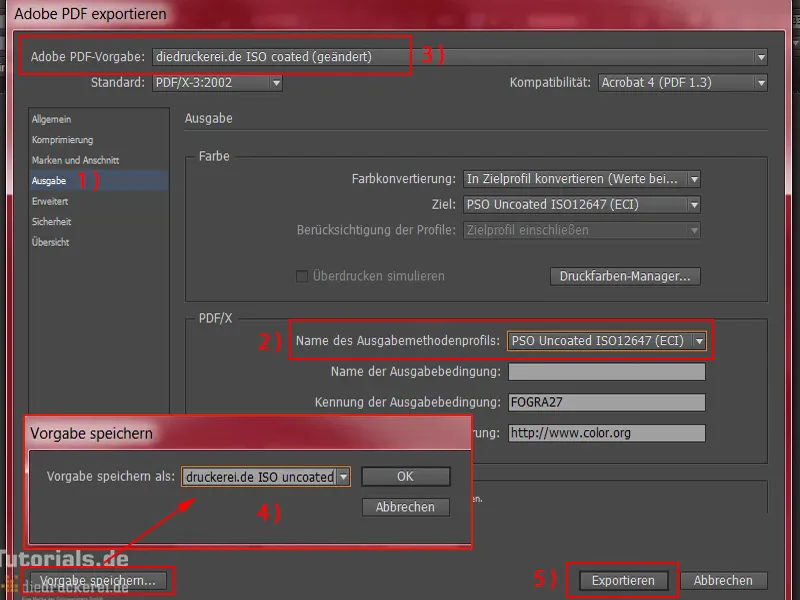Click the Vorgabe speichern als text field
The width and height of the screenshot is (800, 600).
(260, 477)
